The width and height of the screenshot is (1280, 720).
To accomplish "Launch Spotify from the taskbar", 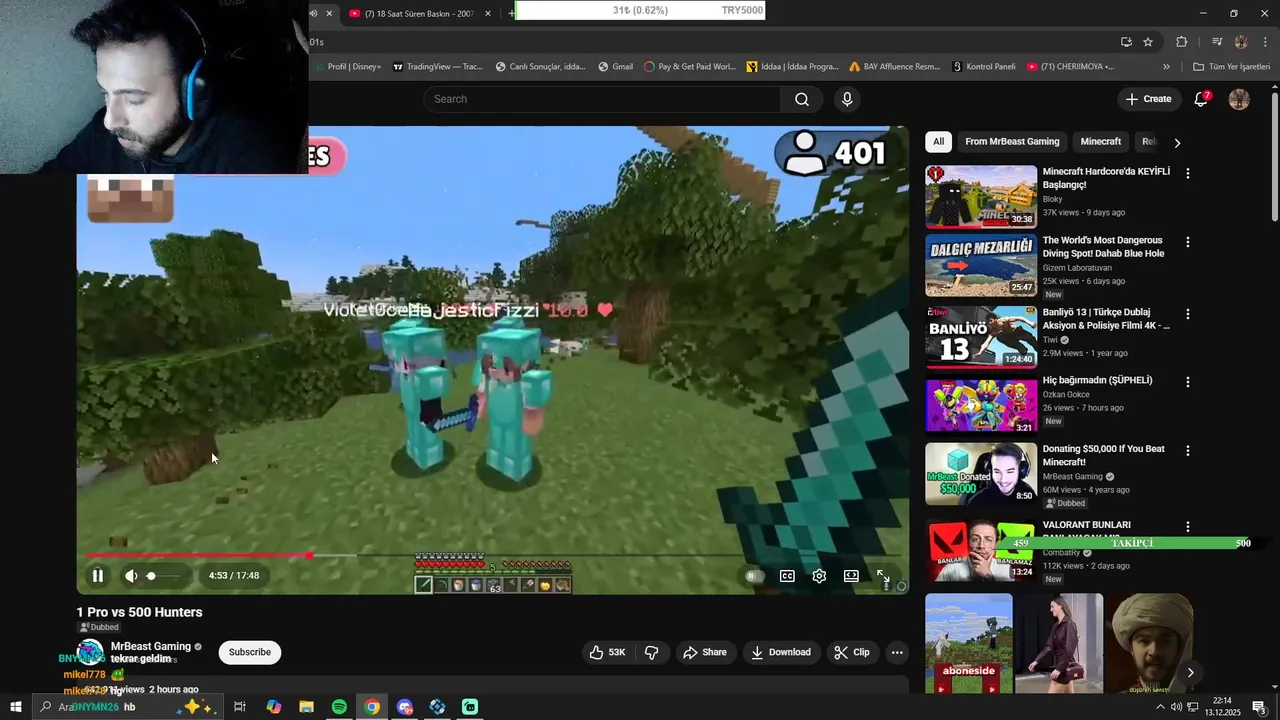I will click(339, 707).
